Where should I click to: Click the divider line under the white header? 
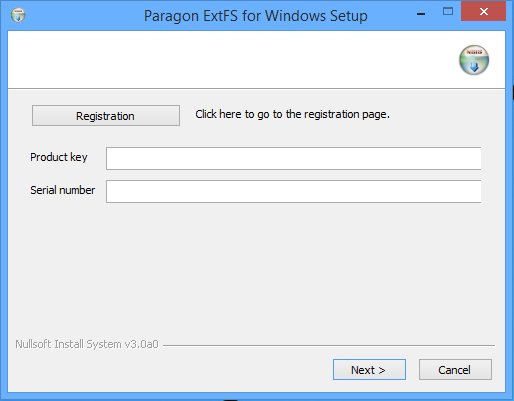[257, 89]
